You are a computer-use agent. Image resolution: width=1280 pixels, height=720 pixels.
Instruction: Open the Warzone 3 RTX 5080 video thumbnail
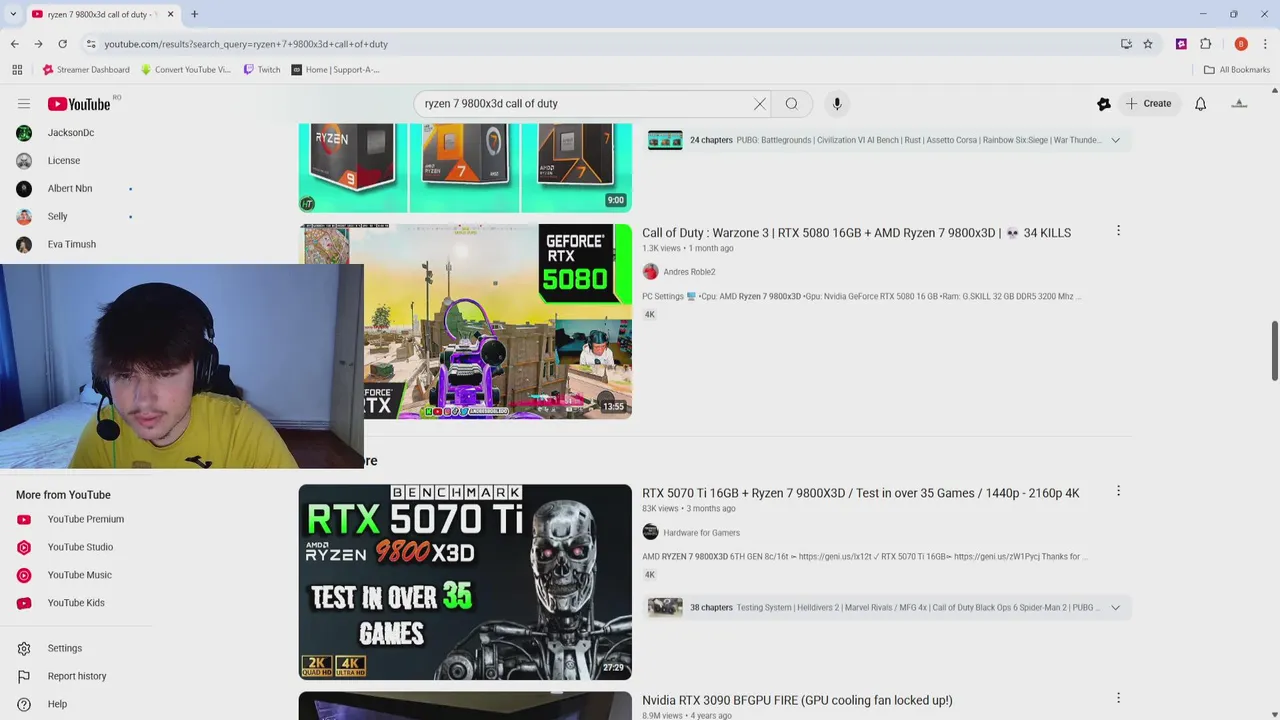465,321
